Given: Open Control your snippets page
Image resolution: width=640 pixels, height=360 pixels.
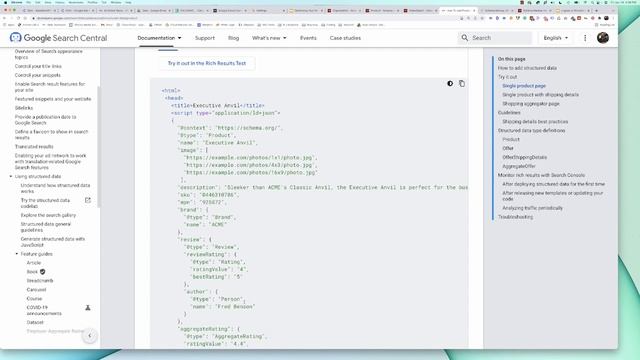Looking at the screenshot, I should (x=38, y=75).
